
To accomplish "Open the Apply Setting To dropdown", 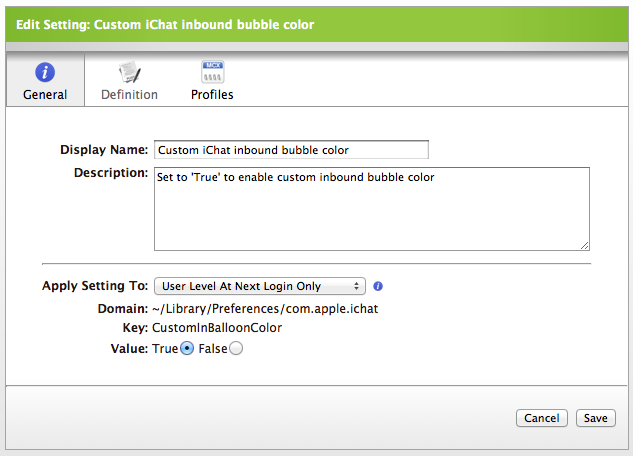I will point(260,286).
